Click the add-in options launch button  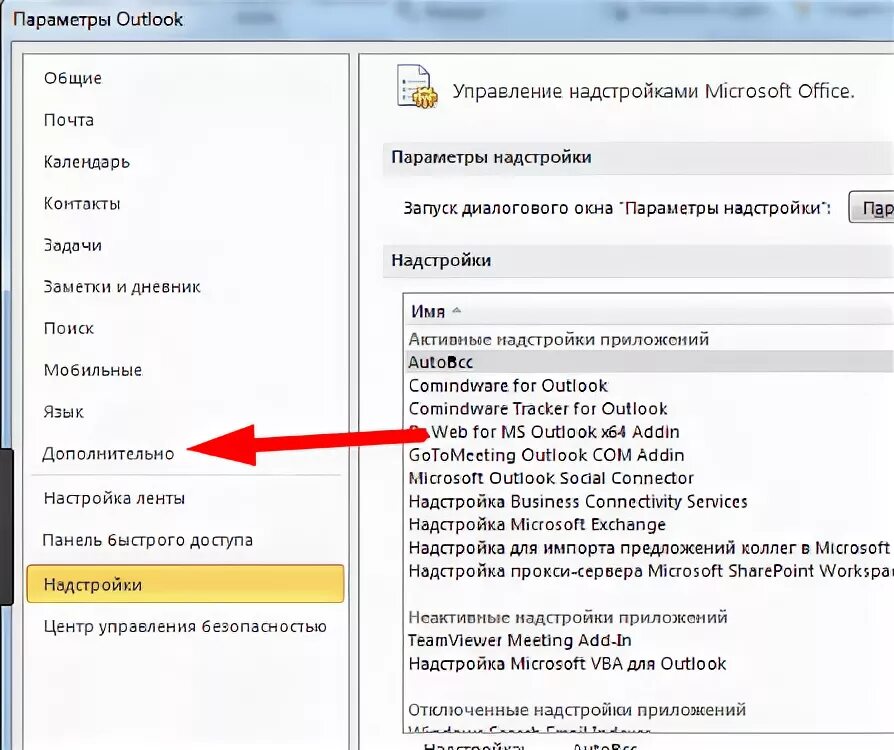(871, 207)
